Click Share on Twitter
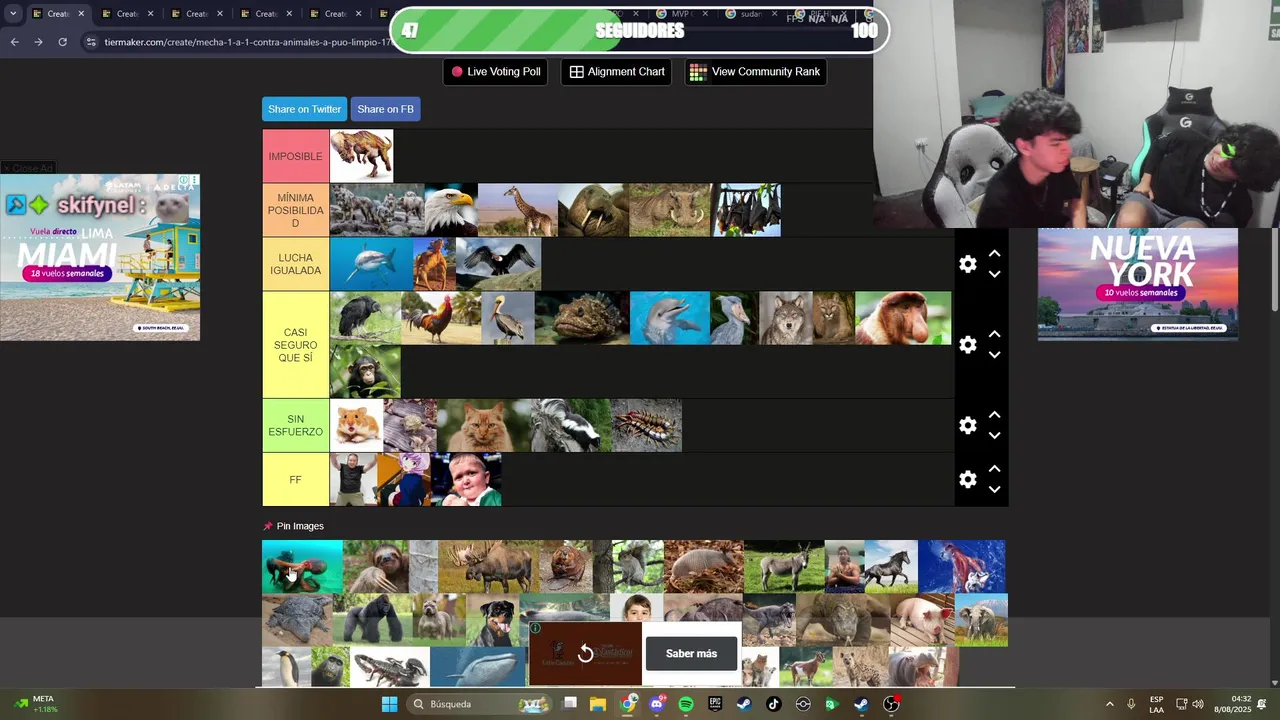Image resolution: width=1280 pixels, height=720 pixels. [304, 109]
